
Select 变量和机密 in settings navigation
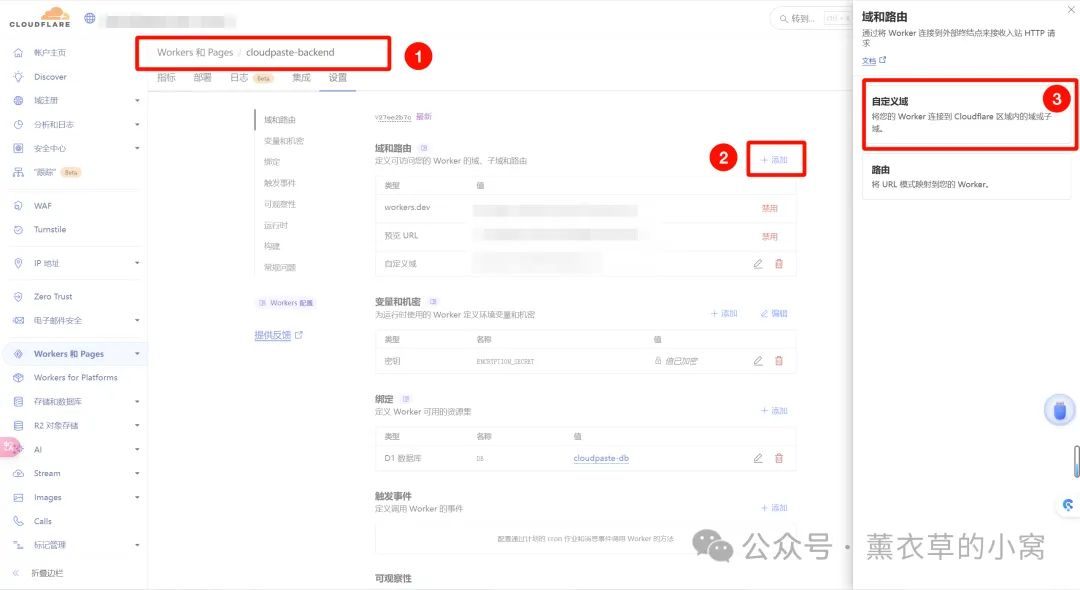pyautogui.click(x=284, y=141)
